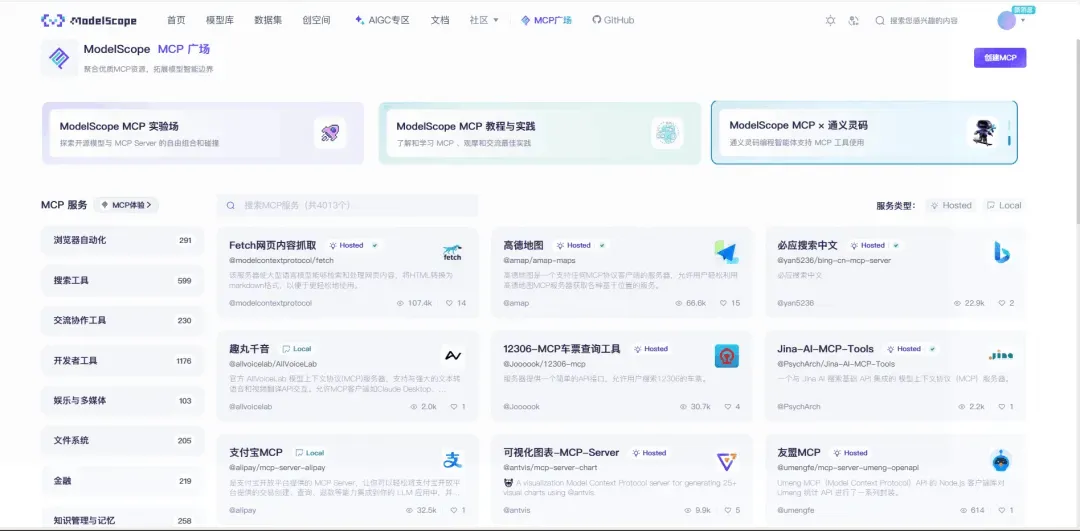1080x531 pixels.
Task: Open Jina-AI-MCP-Tools card title
Action: coord(825,349)
